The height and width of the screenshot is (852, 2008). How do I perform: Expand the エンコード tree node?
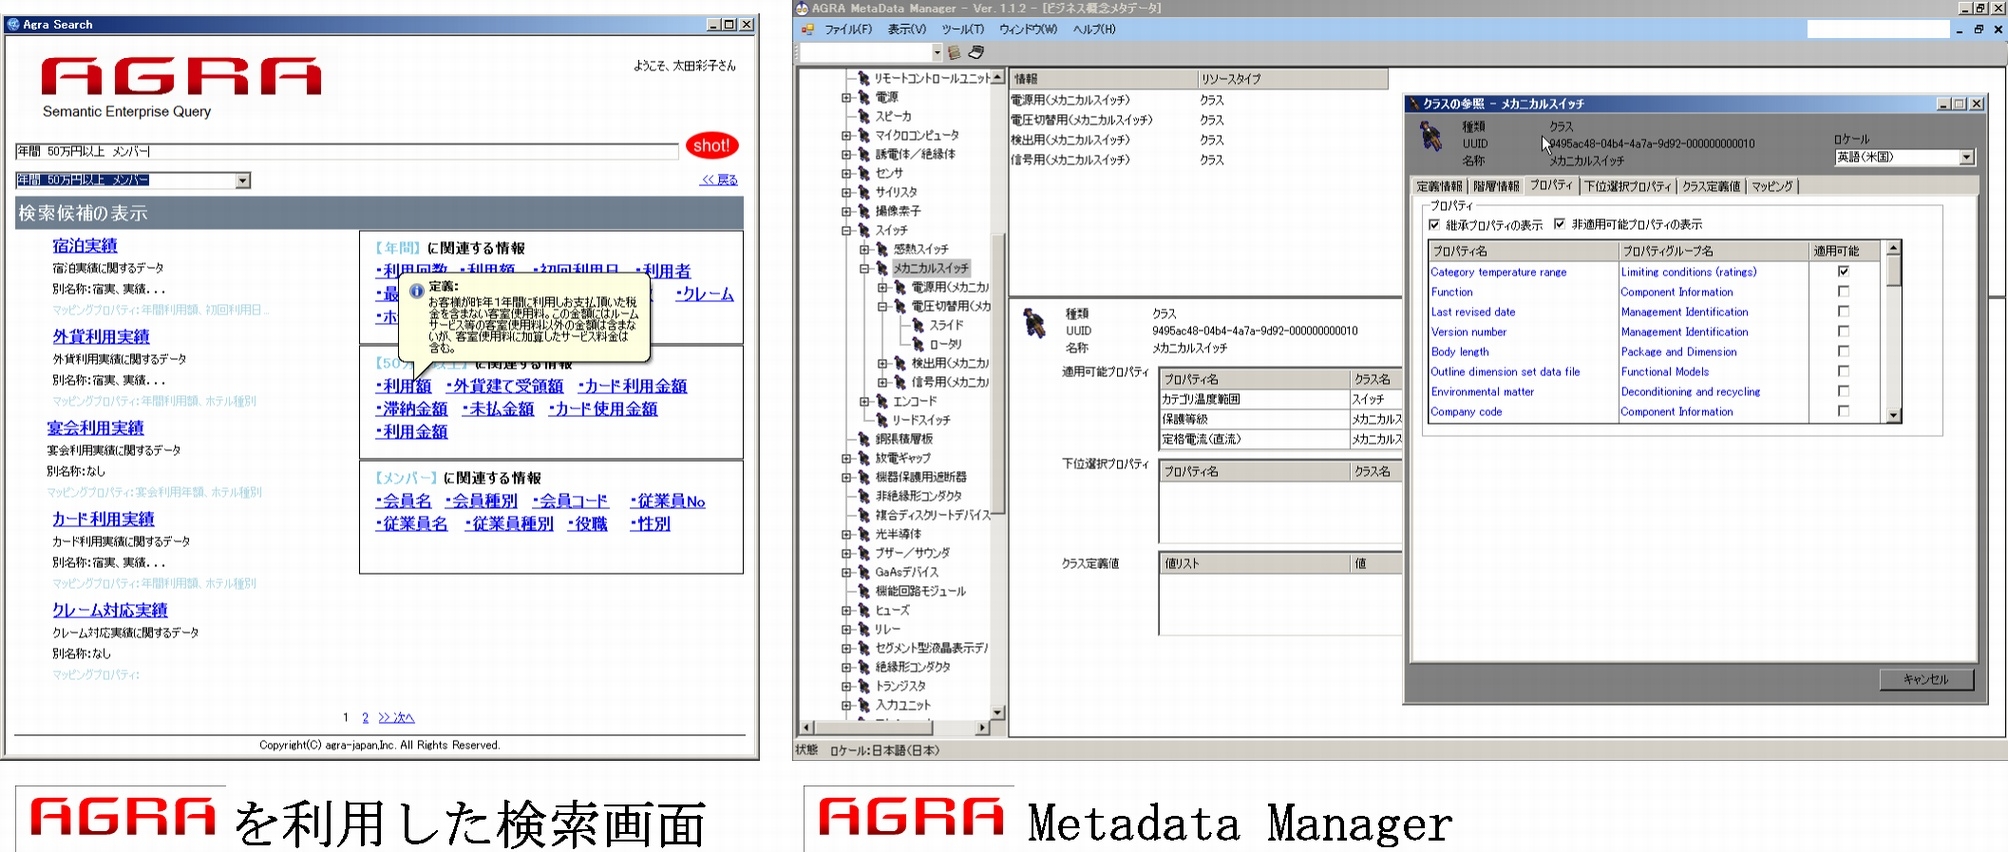864,401
